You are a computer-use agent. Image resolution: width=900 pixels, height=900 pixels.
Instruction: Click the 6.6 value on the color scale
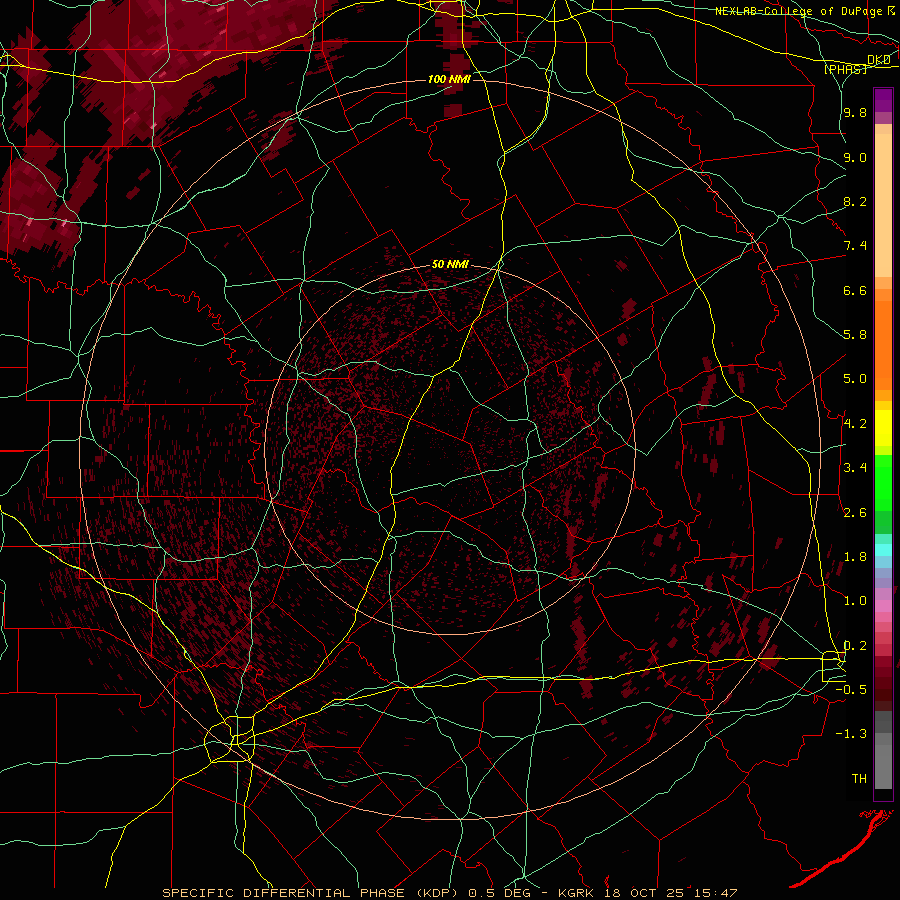click(x=855, y=290)
